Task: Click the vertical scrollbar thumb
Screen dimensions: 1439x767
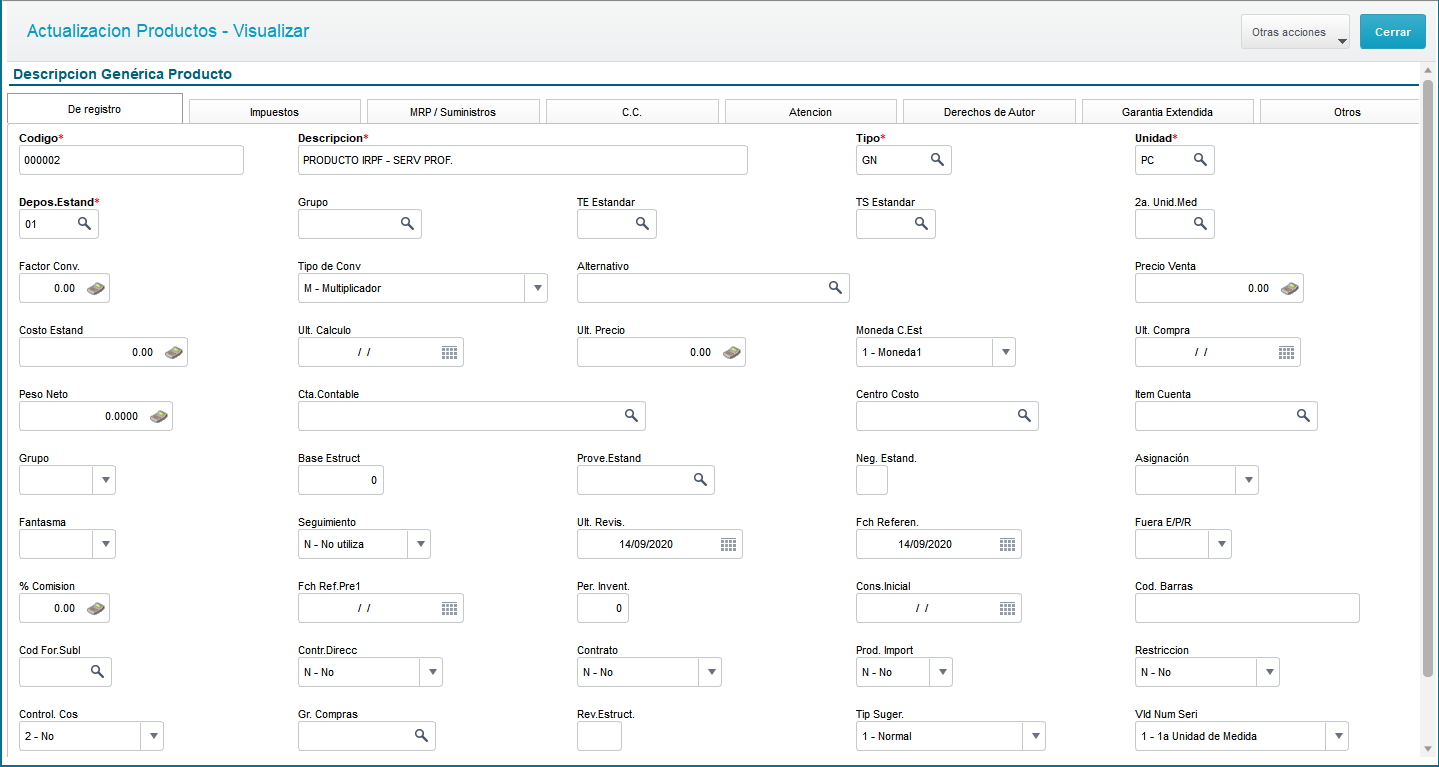Action: coord(1428,377)
